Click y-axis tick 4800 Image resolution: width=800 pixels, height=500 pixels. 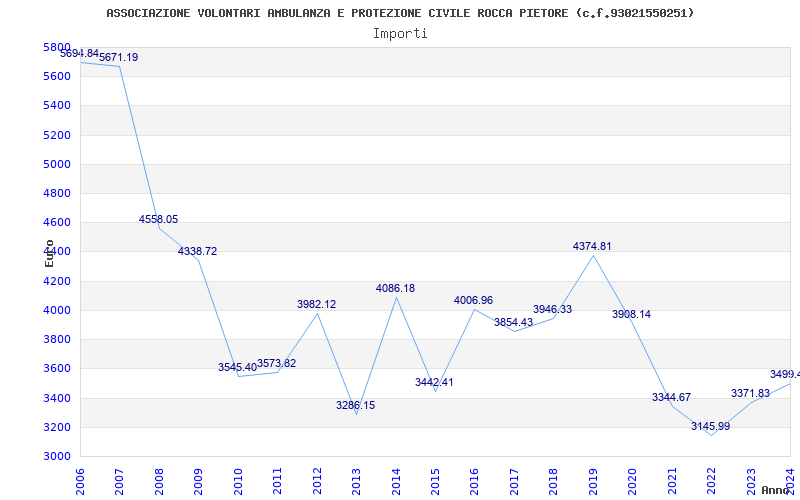57,193
